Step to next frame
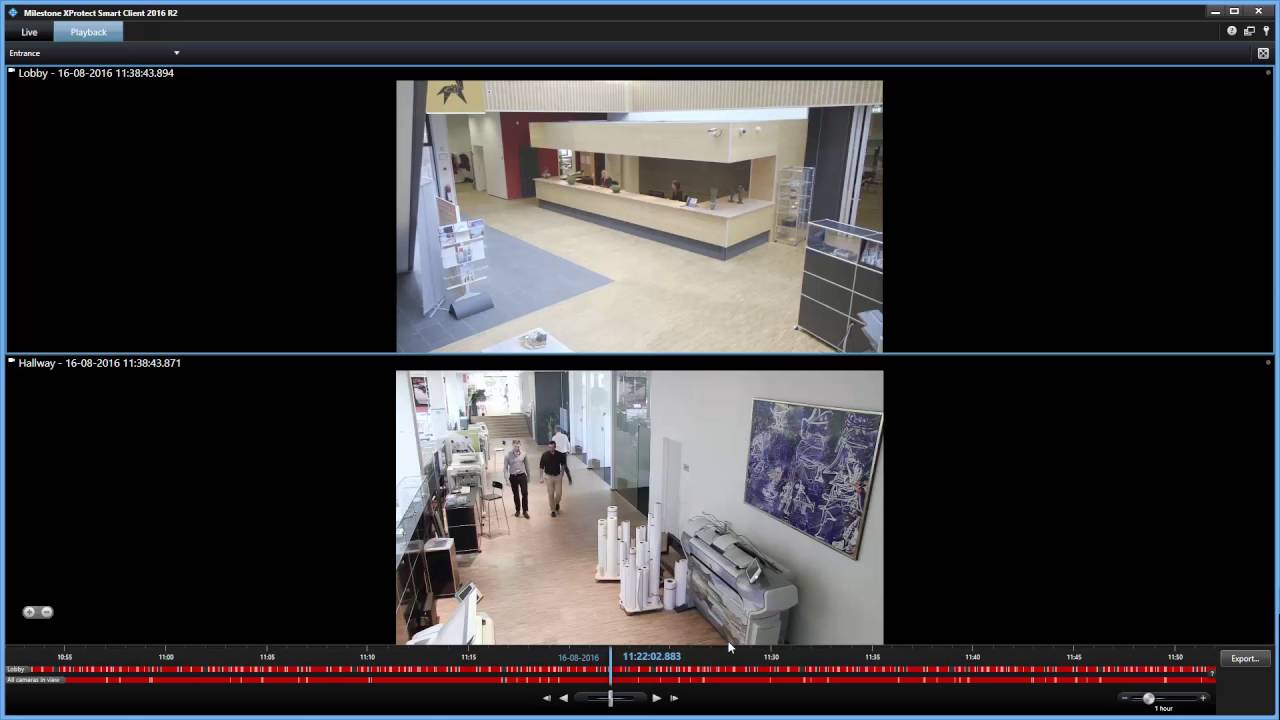 coord(674,698)
